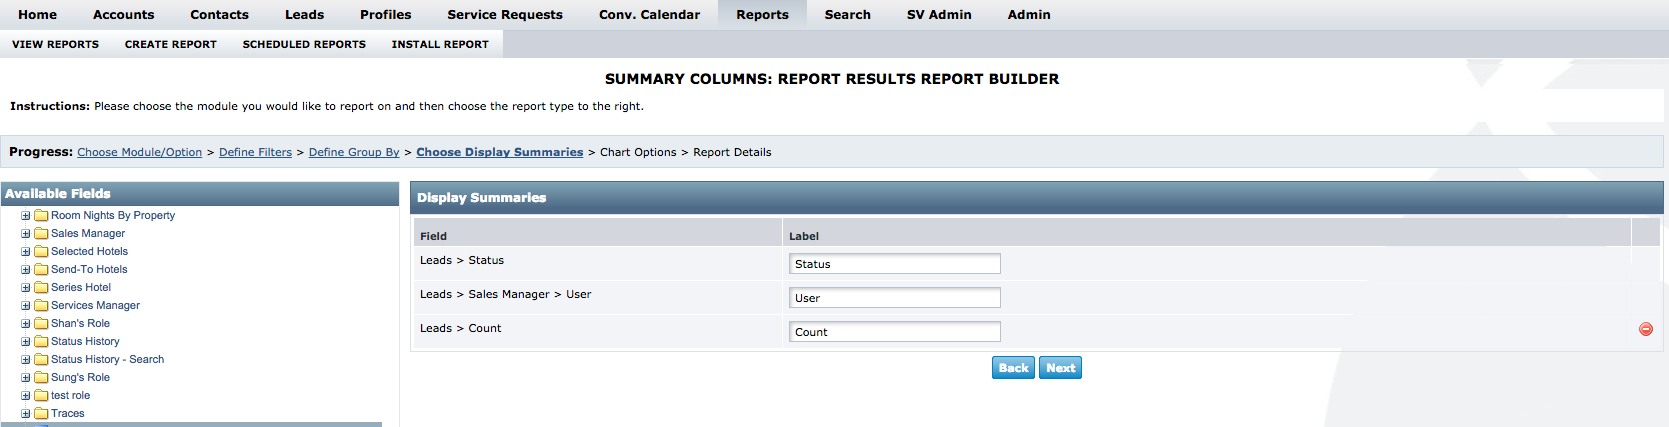Go back to Choose Module/Option step
Screen dimensions: 1669x427
(139, 152)
